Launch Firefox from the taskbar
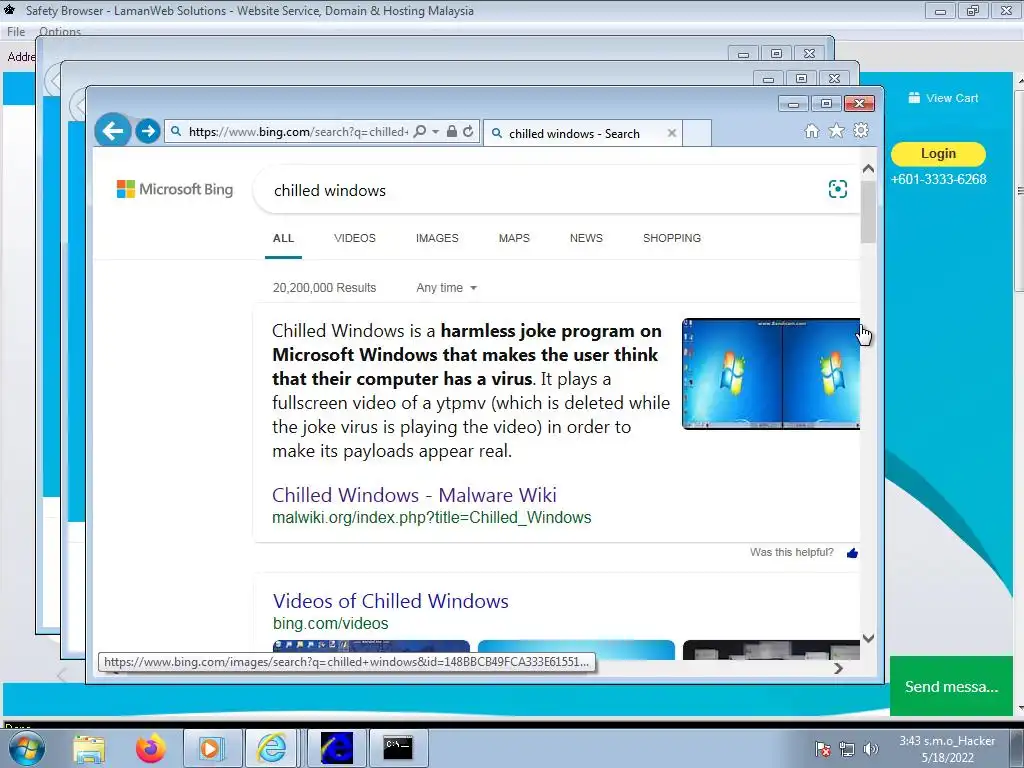 click(150, 748)
